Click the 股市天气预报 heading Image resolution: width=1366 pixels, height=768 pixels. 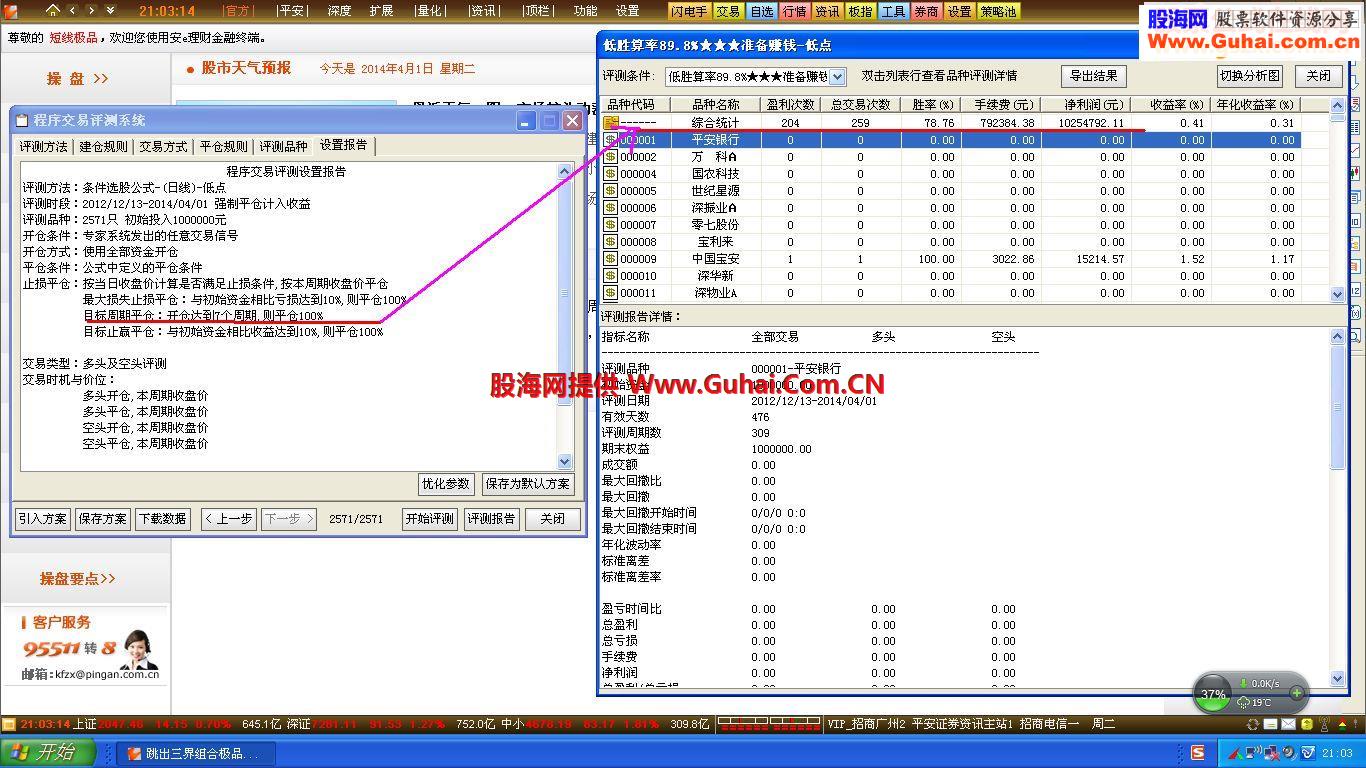click(x=246, y=68)
